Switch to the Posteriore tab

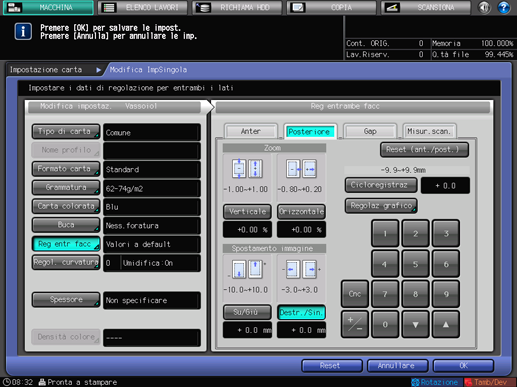coord(310,131)
